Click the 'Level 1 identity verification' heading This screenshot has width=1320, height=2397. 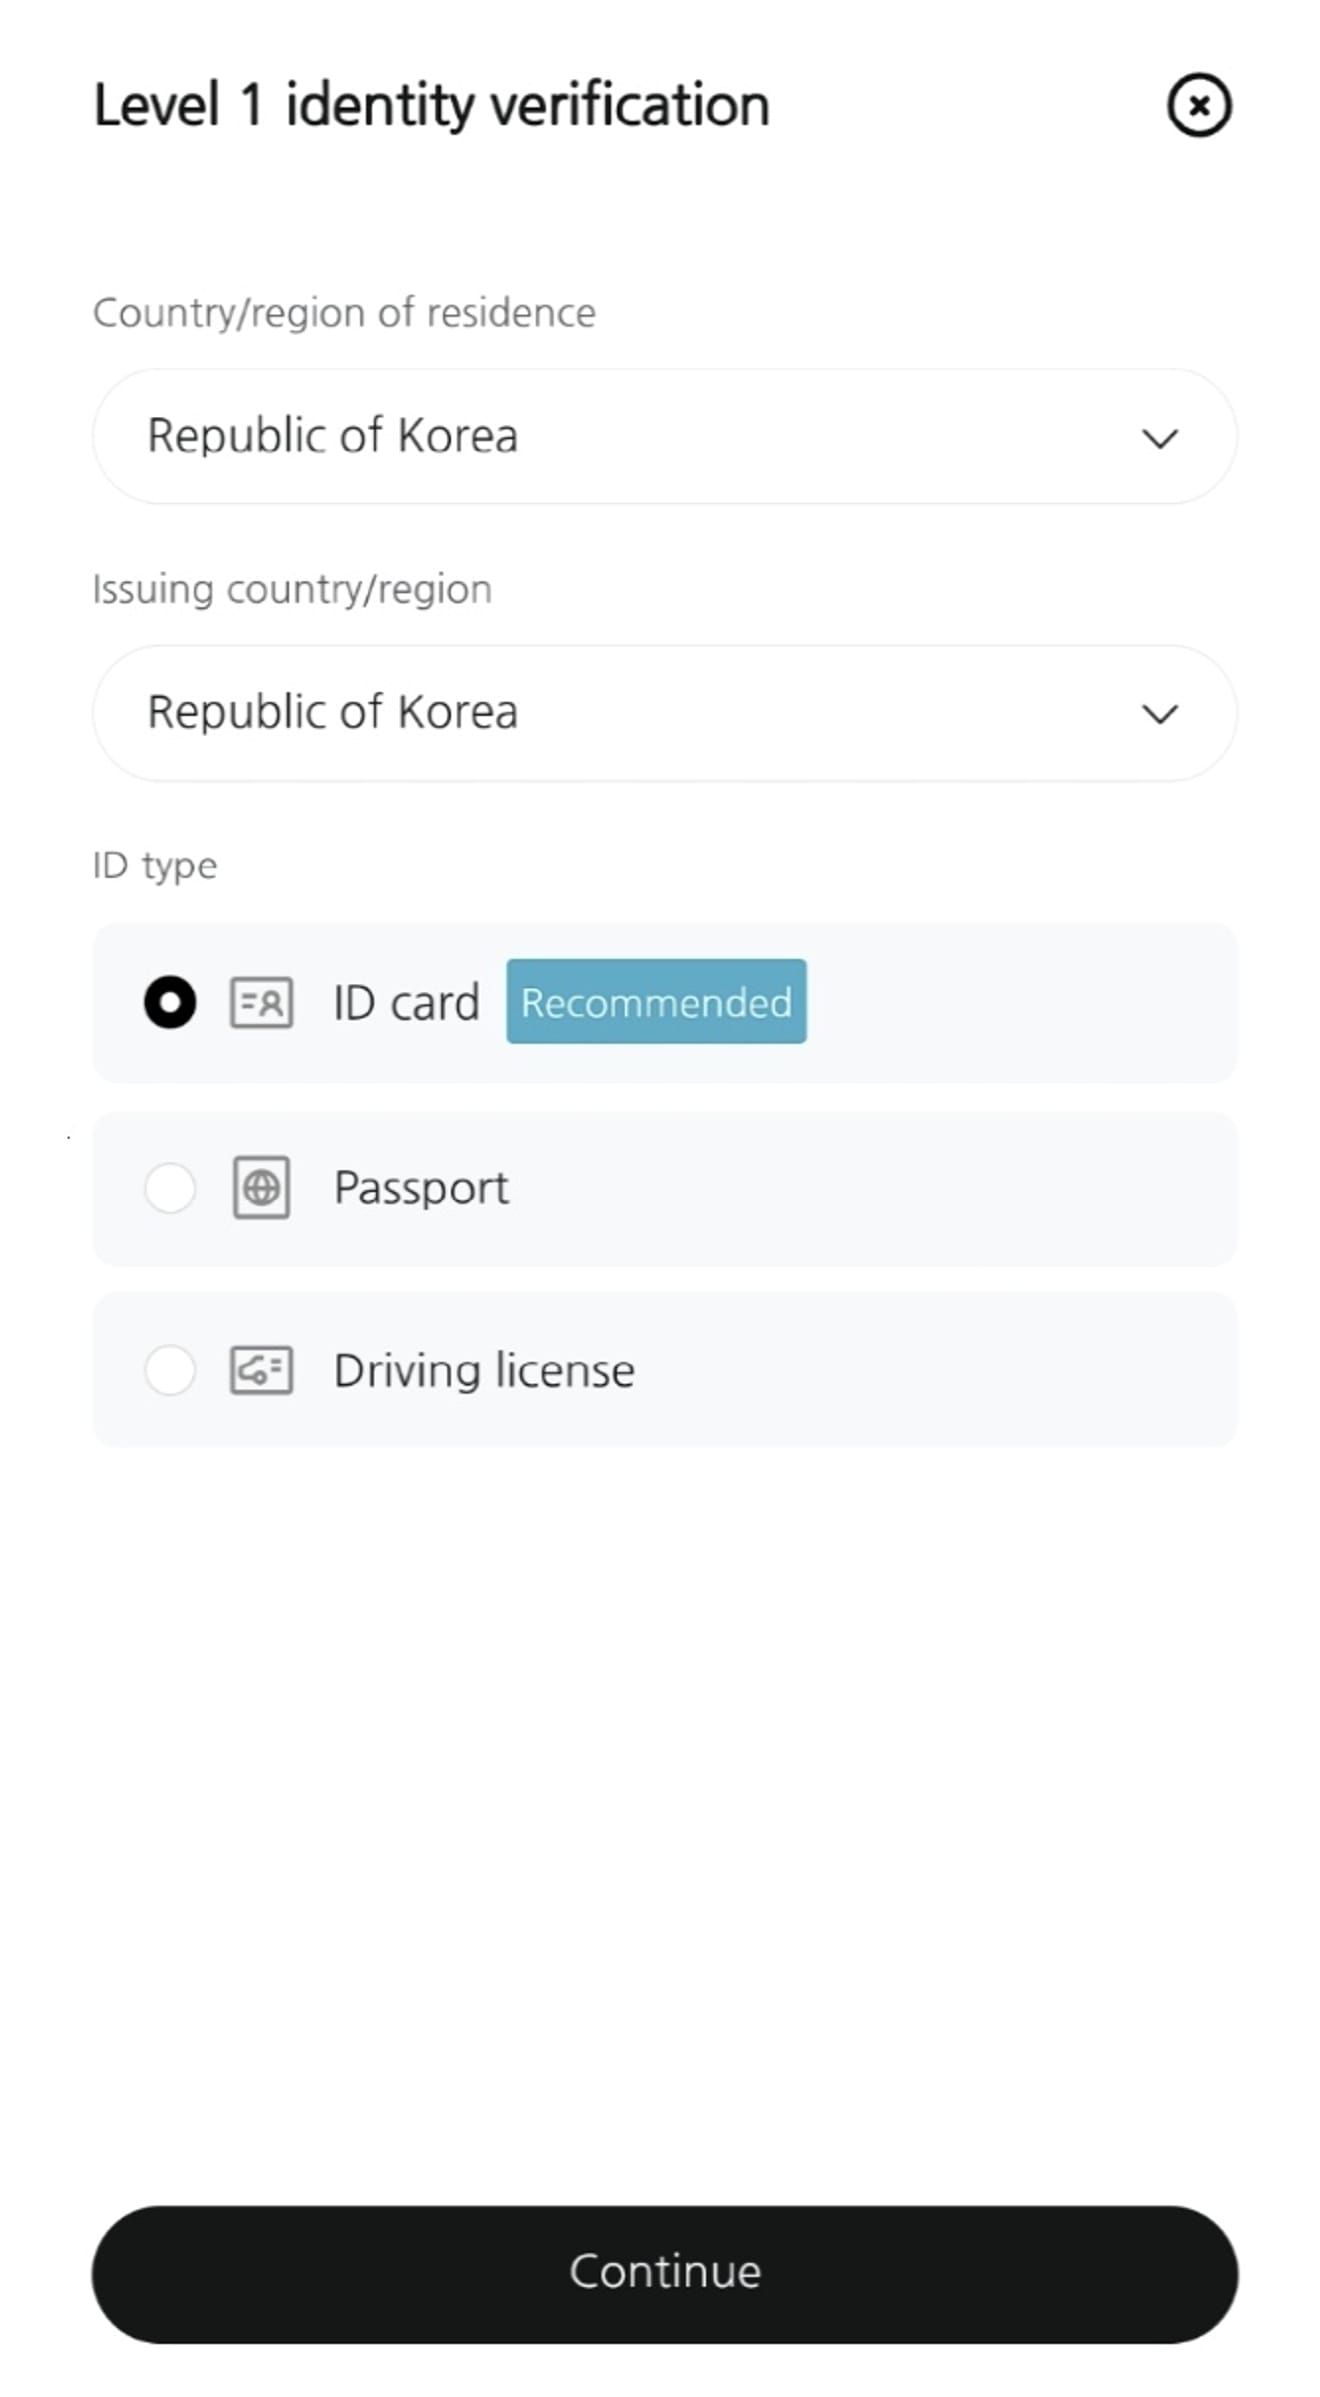coord(431,106)
